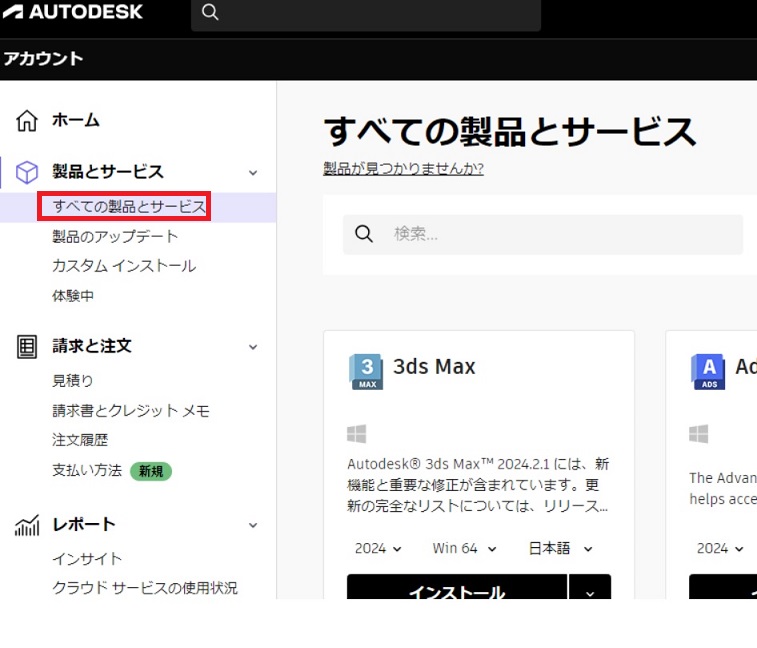
Task: Open the 日本語 language dropdown
Action: coord(561,549)
